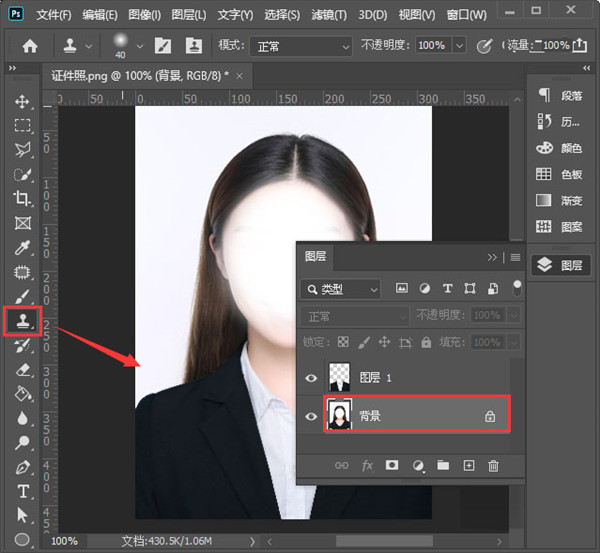Toggle visibility of the 背景 layer

click(311, 416)
